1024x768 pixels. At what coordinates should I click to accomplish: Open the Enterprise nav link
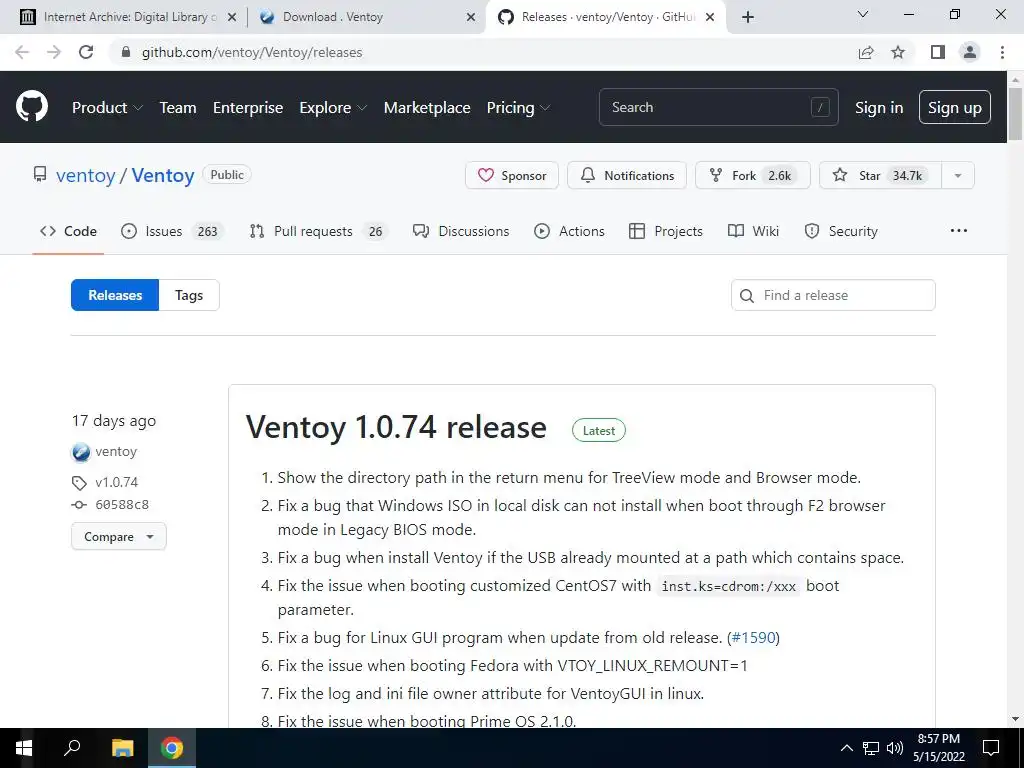tap(248, 107)
